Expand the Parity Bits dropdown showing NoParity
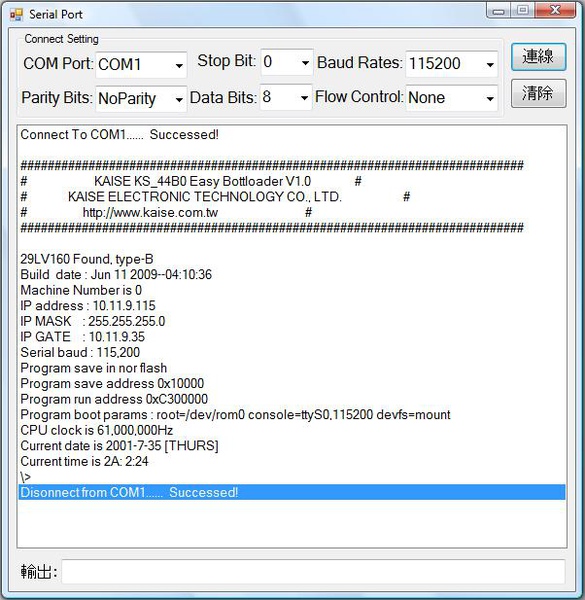585x600 pixels. (141, 99)
